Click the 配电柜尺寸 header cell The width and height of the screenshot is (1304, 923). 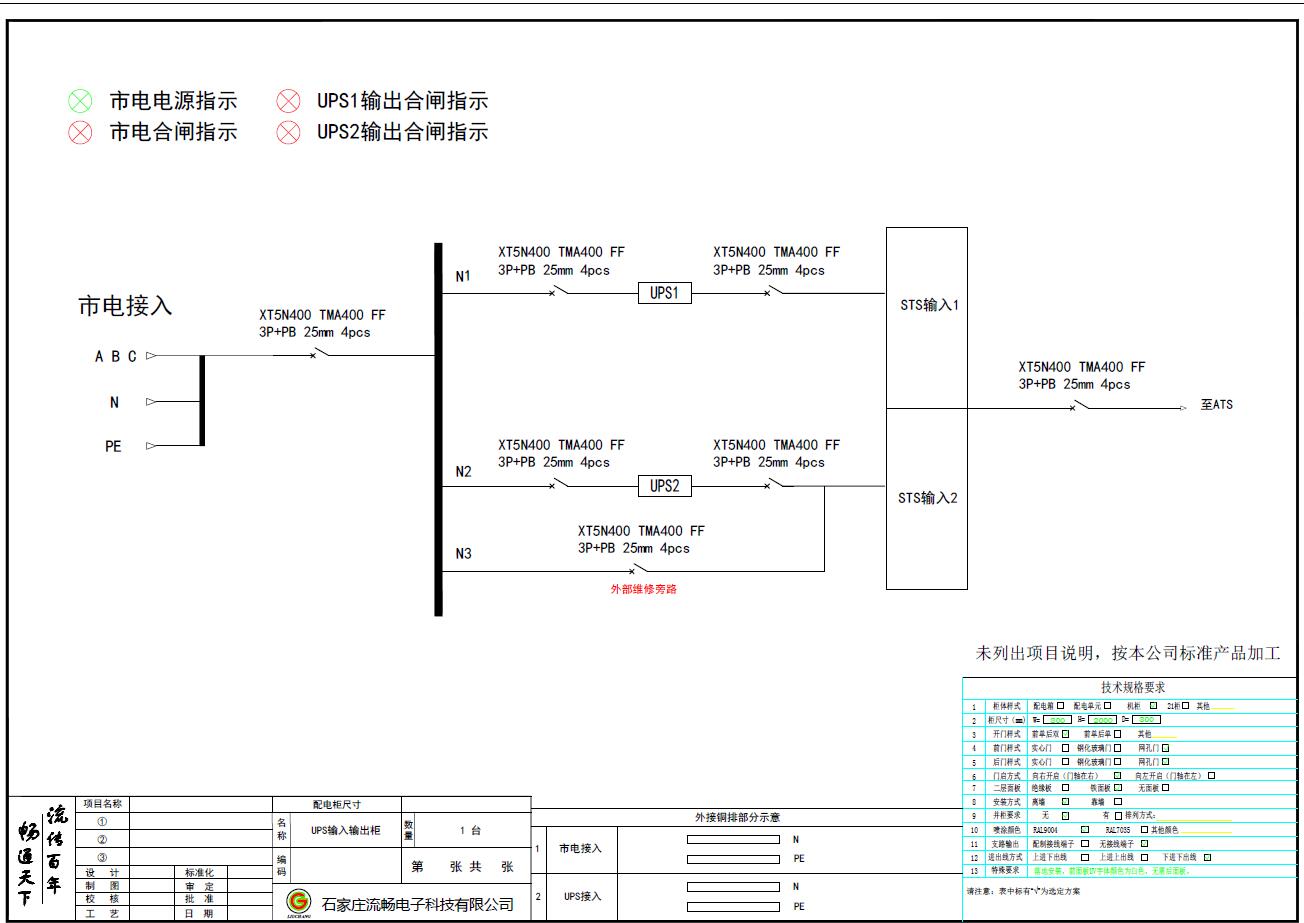(337, 804)
